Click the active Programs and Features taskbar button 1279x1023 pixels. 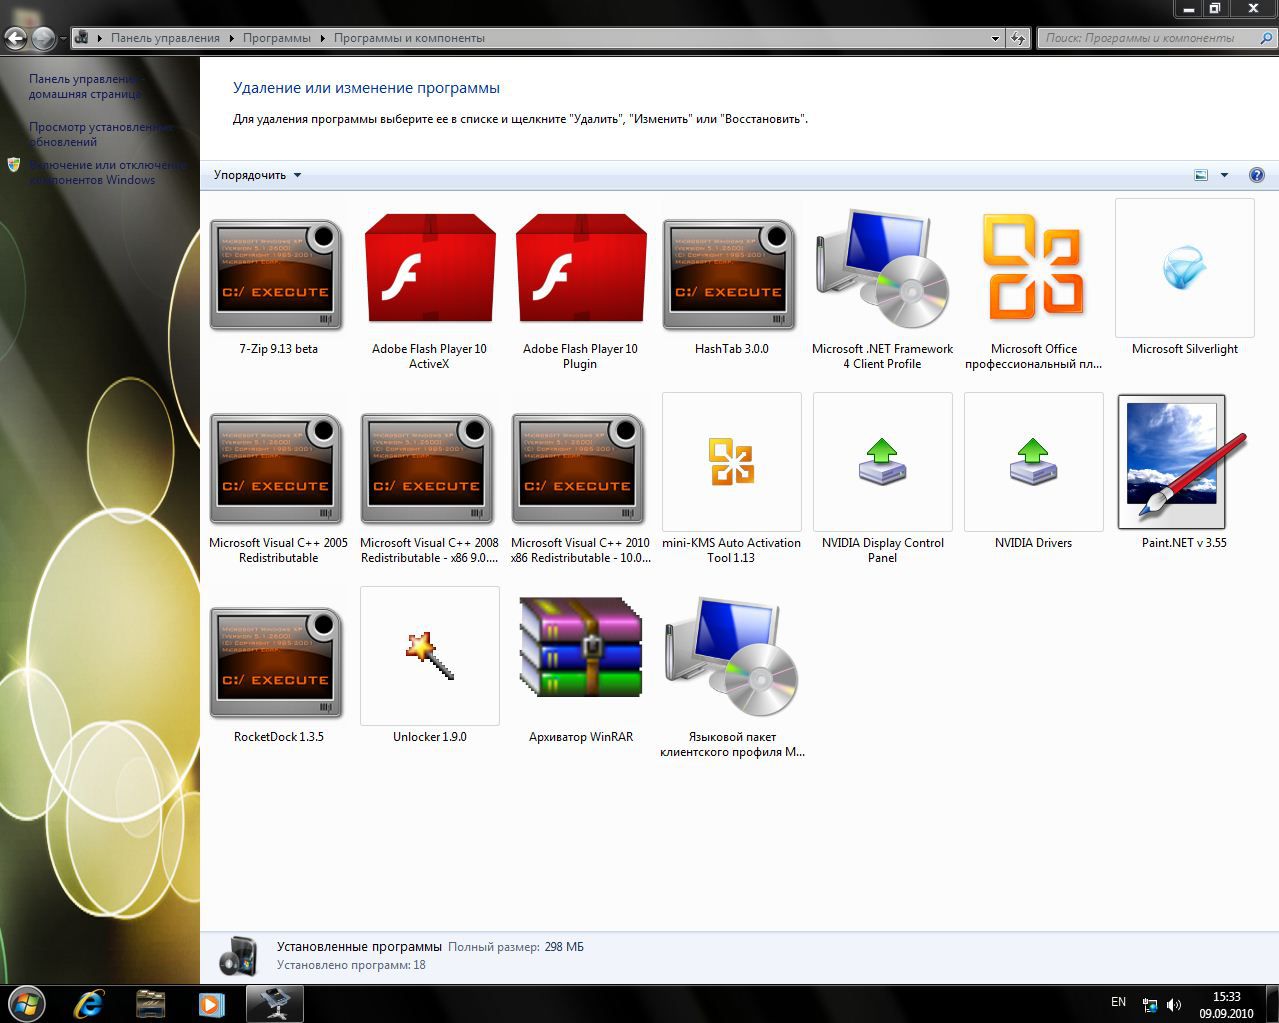[274, 1004]
